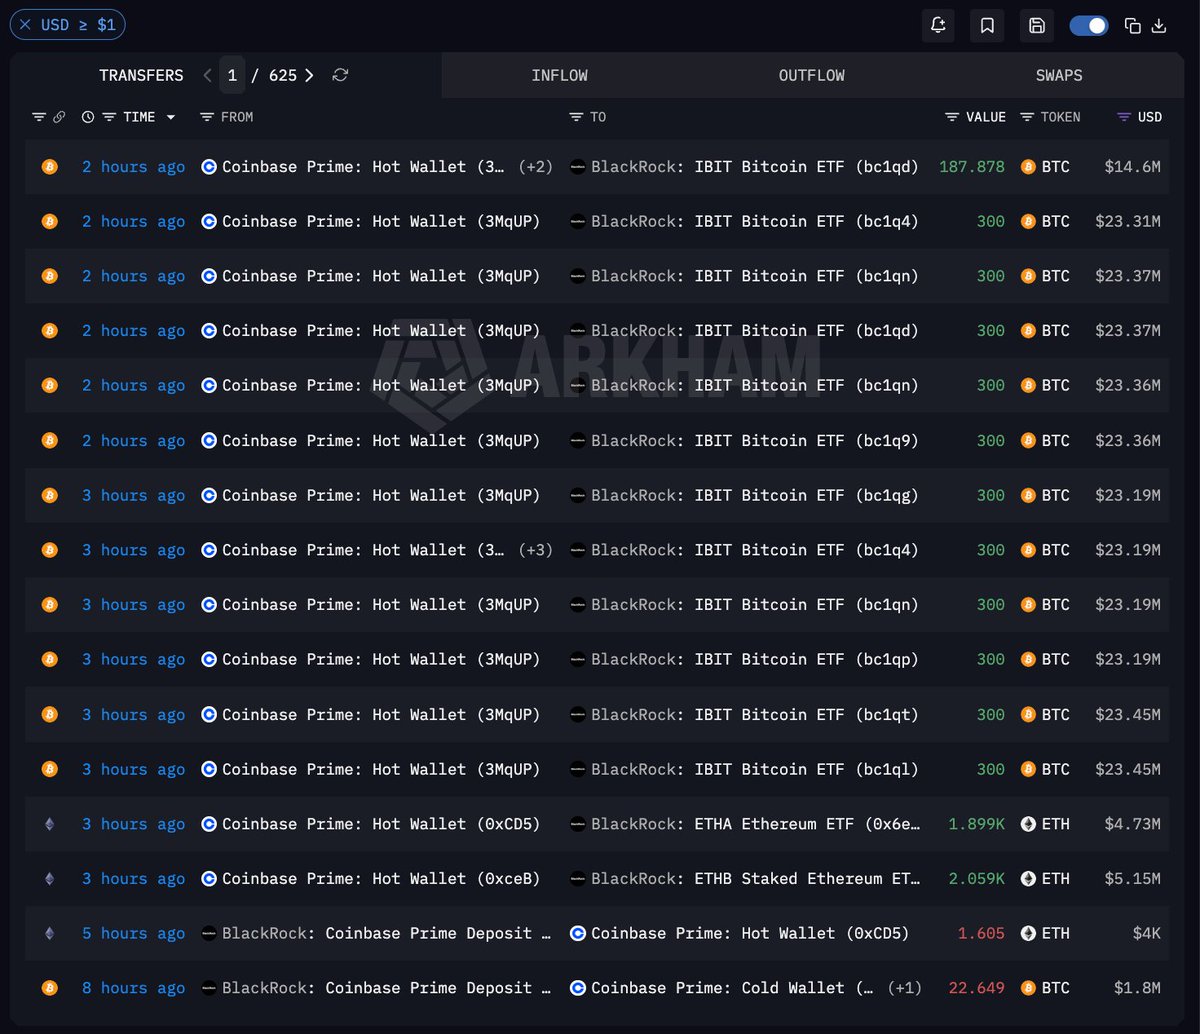Open BlackRock IBIT (bc1qp) recipient
This screenshot has height=1034, width=1200.
(754, 660)
